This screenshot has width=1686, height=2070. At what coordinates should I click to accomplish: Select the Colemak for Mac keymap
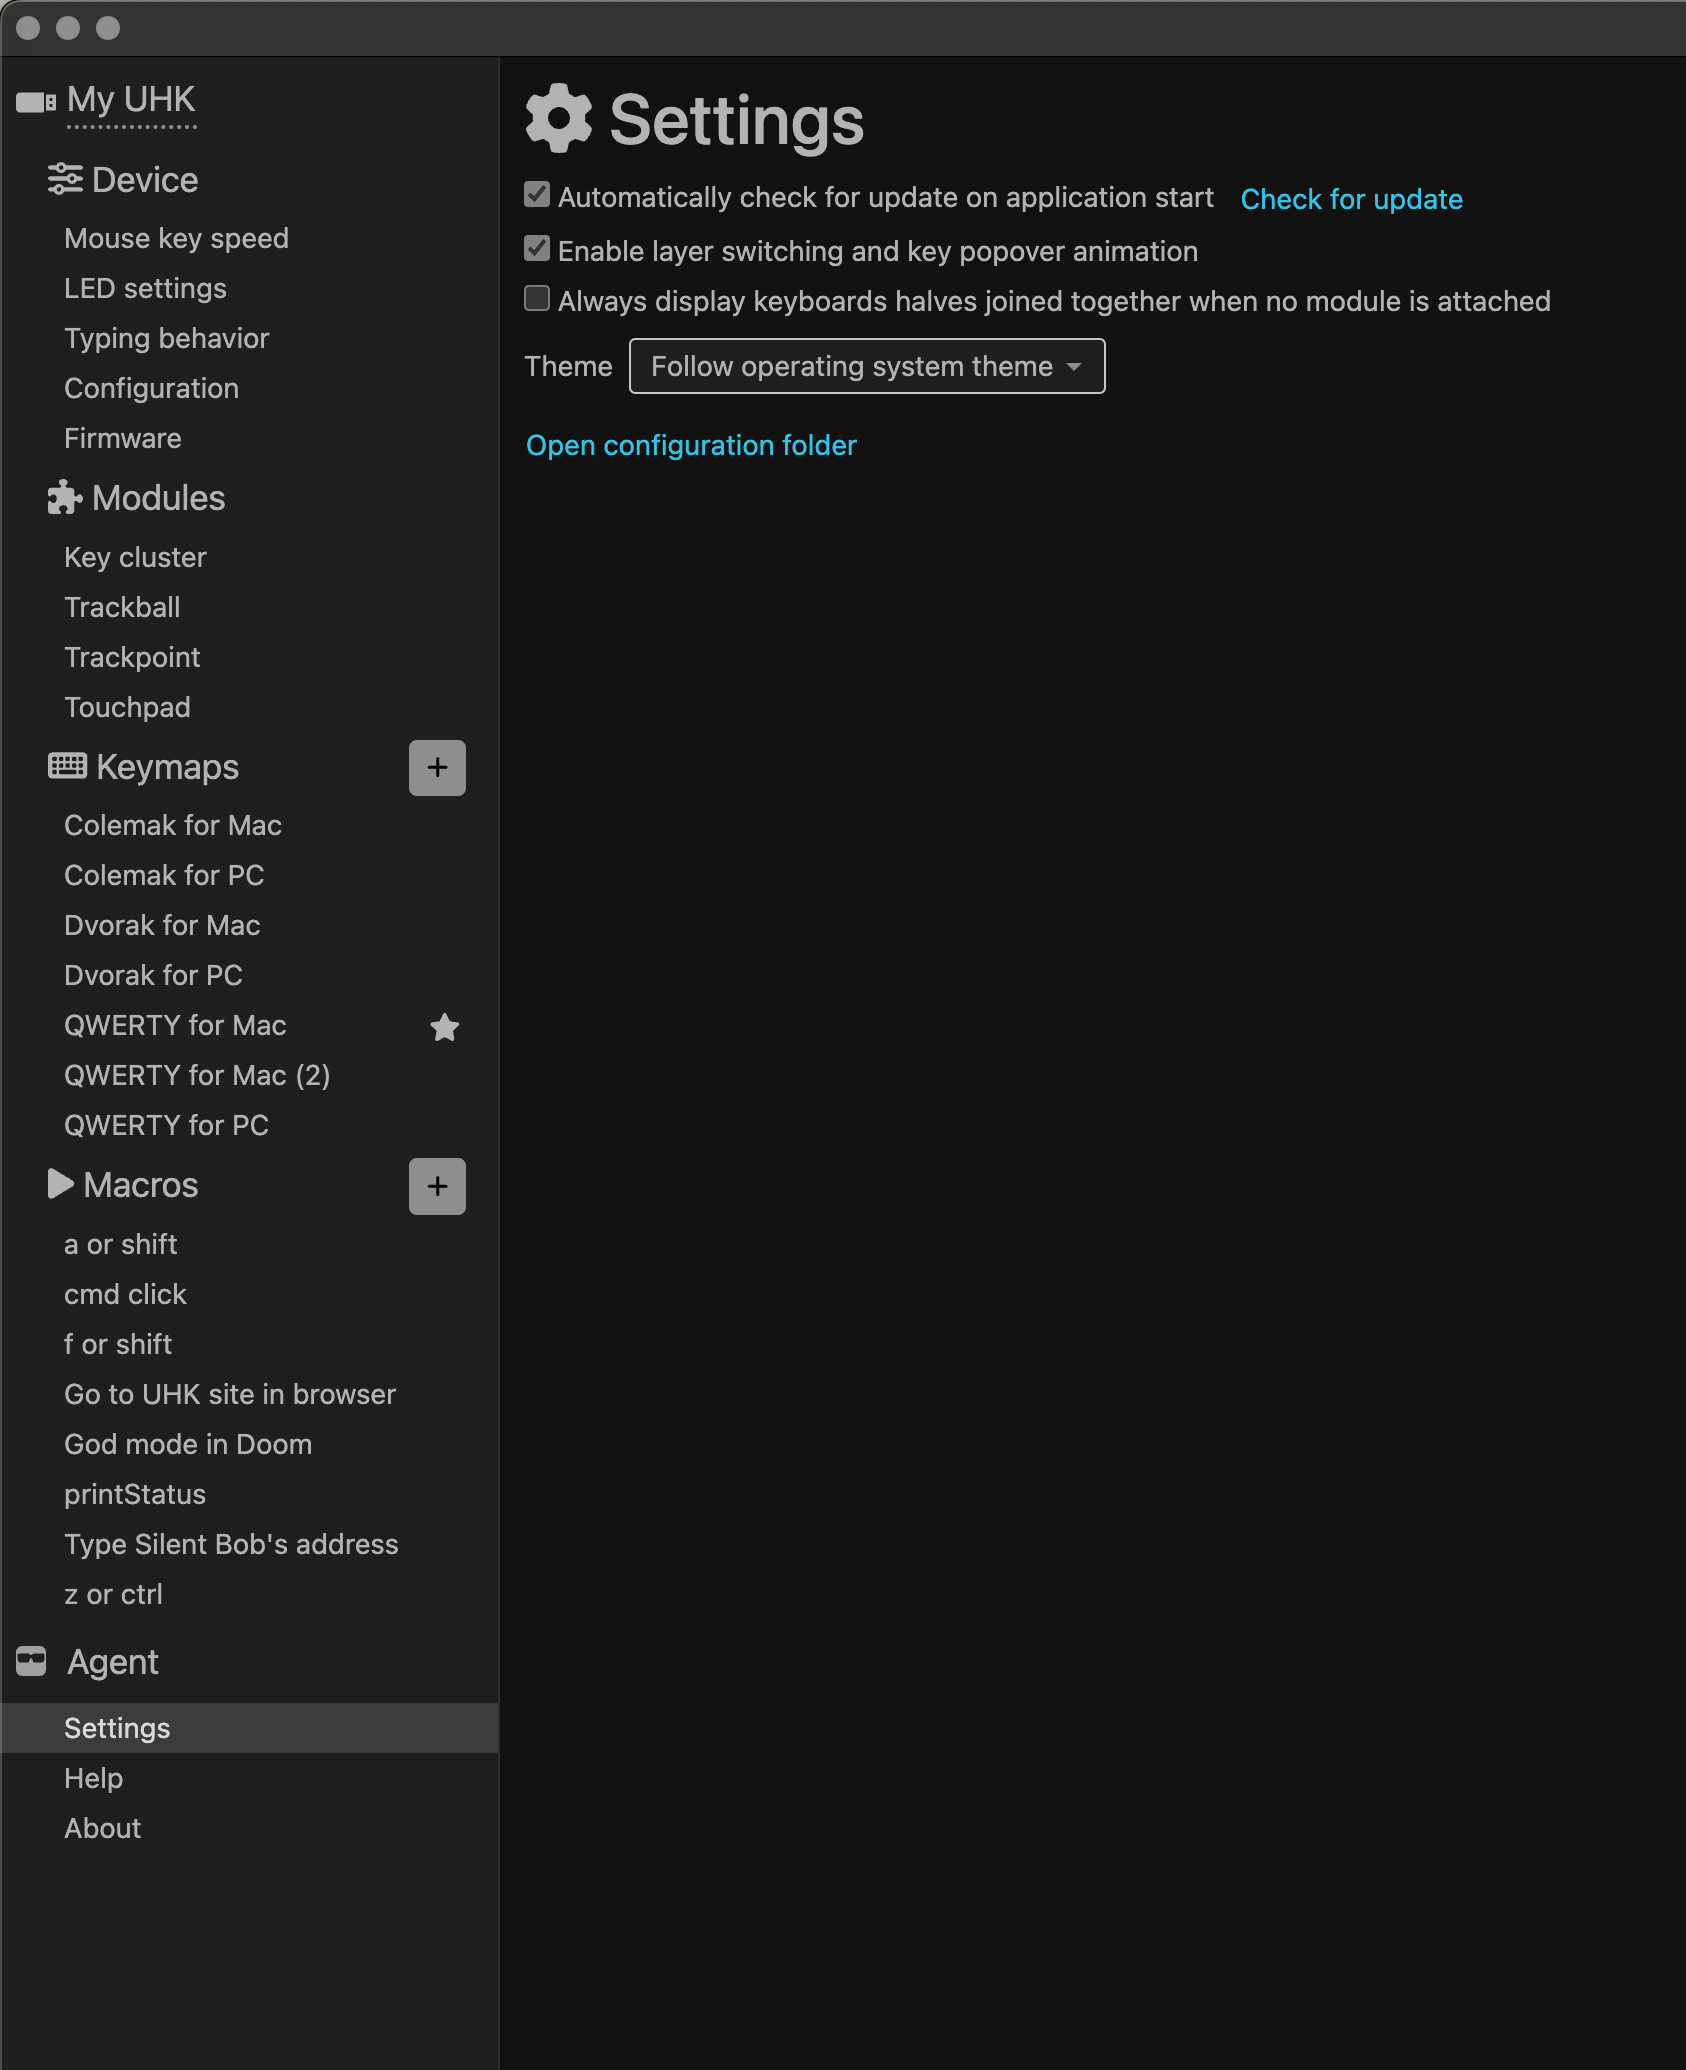click(x=173, y=825)
